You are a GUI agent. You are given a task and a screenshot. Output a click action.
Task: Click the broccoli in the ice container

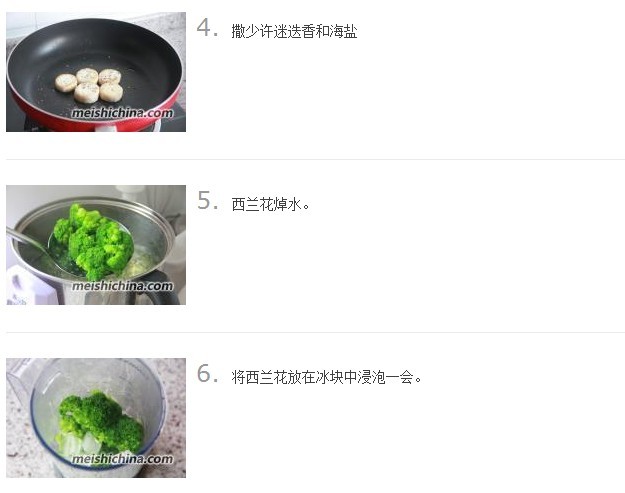coord(101,420)
